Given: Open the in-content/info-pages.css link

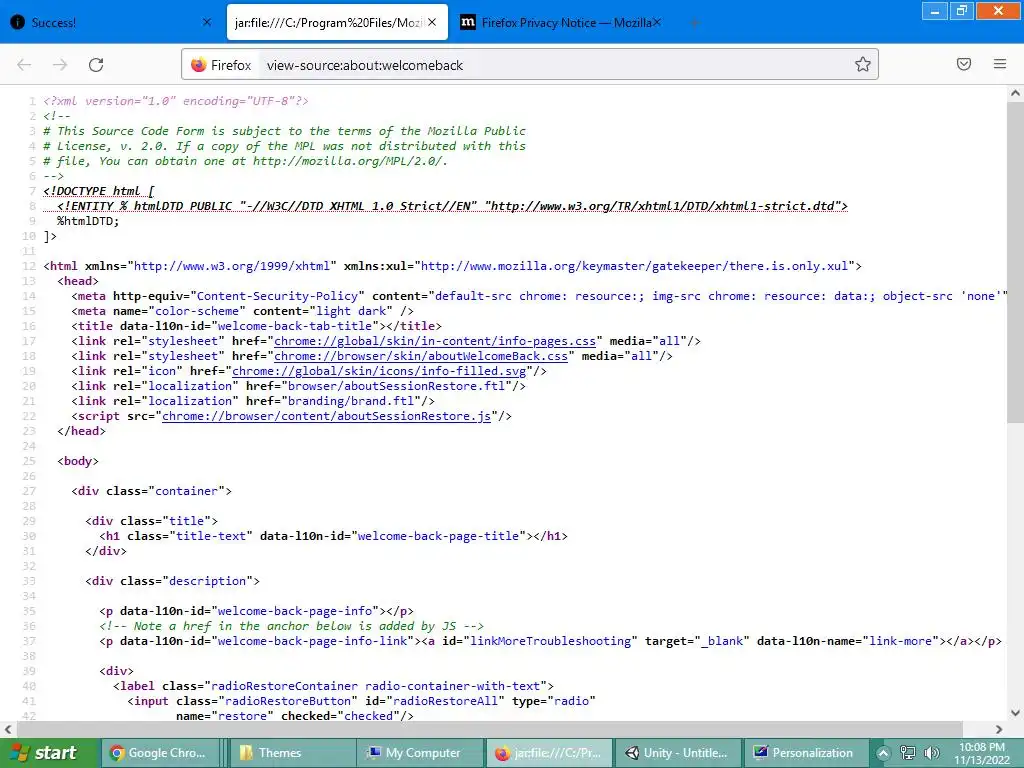Looking at the screenshot, I should click(435, 341).
